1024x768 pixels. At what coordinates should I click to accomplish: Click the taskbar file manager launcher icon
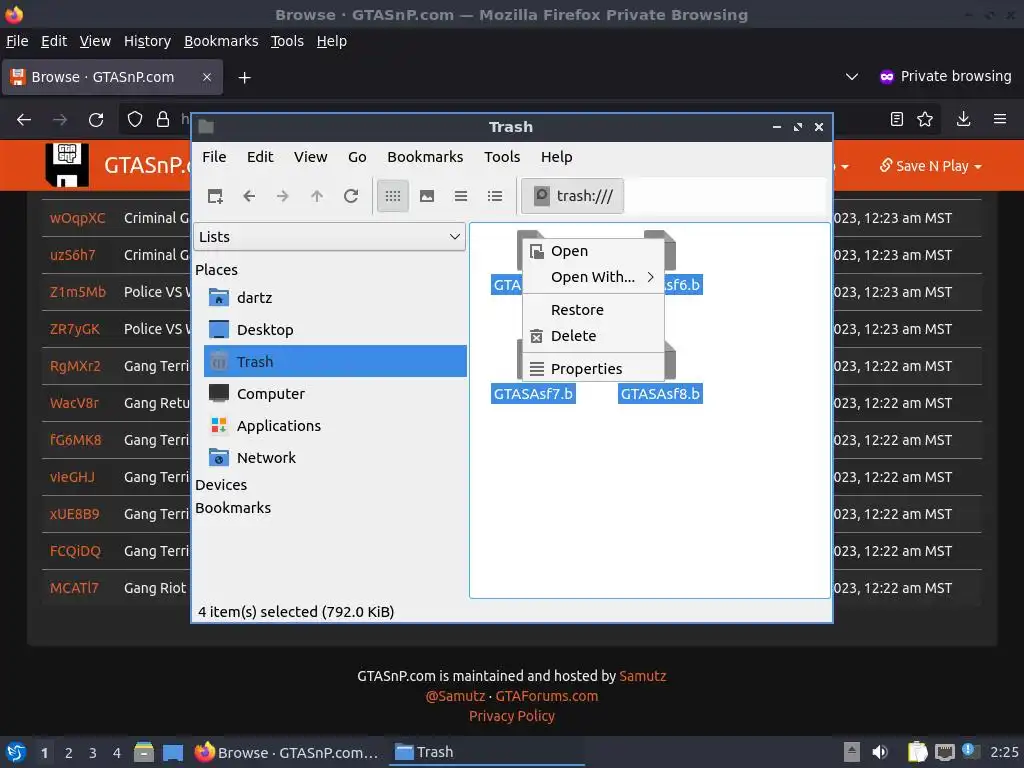[x=144, y=752]
